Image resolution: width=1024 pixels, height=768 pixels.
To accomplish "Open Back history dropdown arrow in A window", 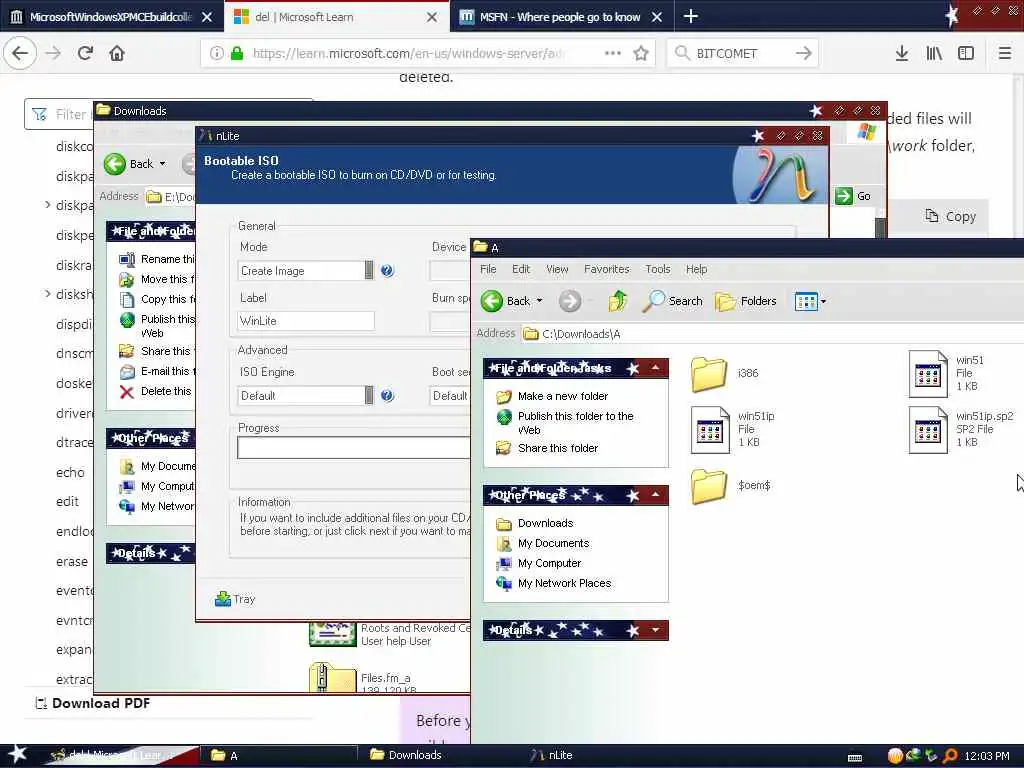I will click(539, 301).
